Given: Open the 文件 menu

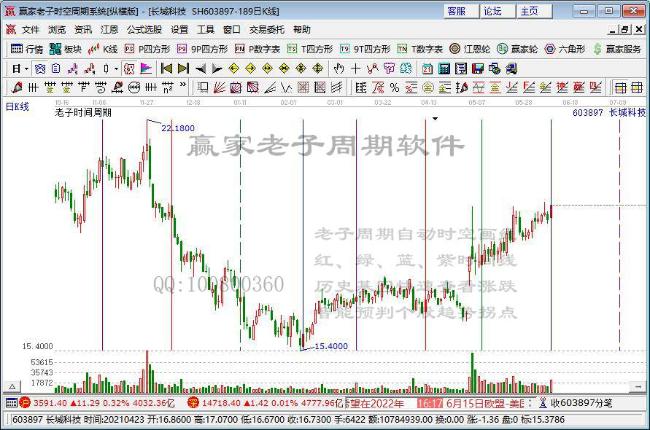Looking at the screenshot, I should [30, 30].
